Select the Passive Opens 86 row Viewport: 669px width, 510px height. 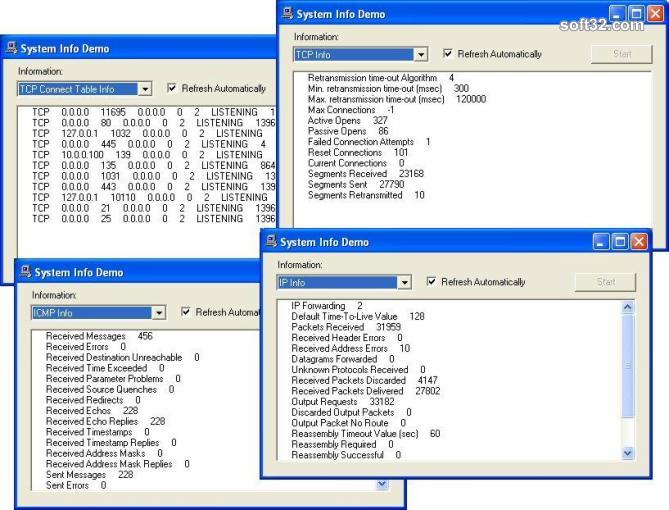(x=348, y=131)
